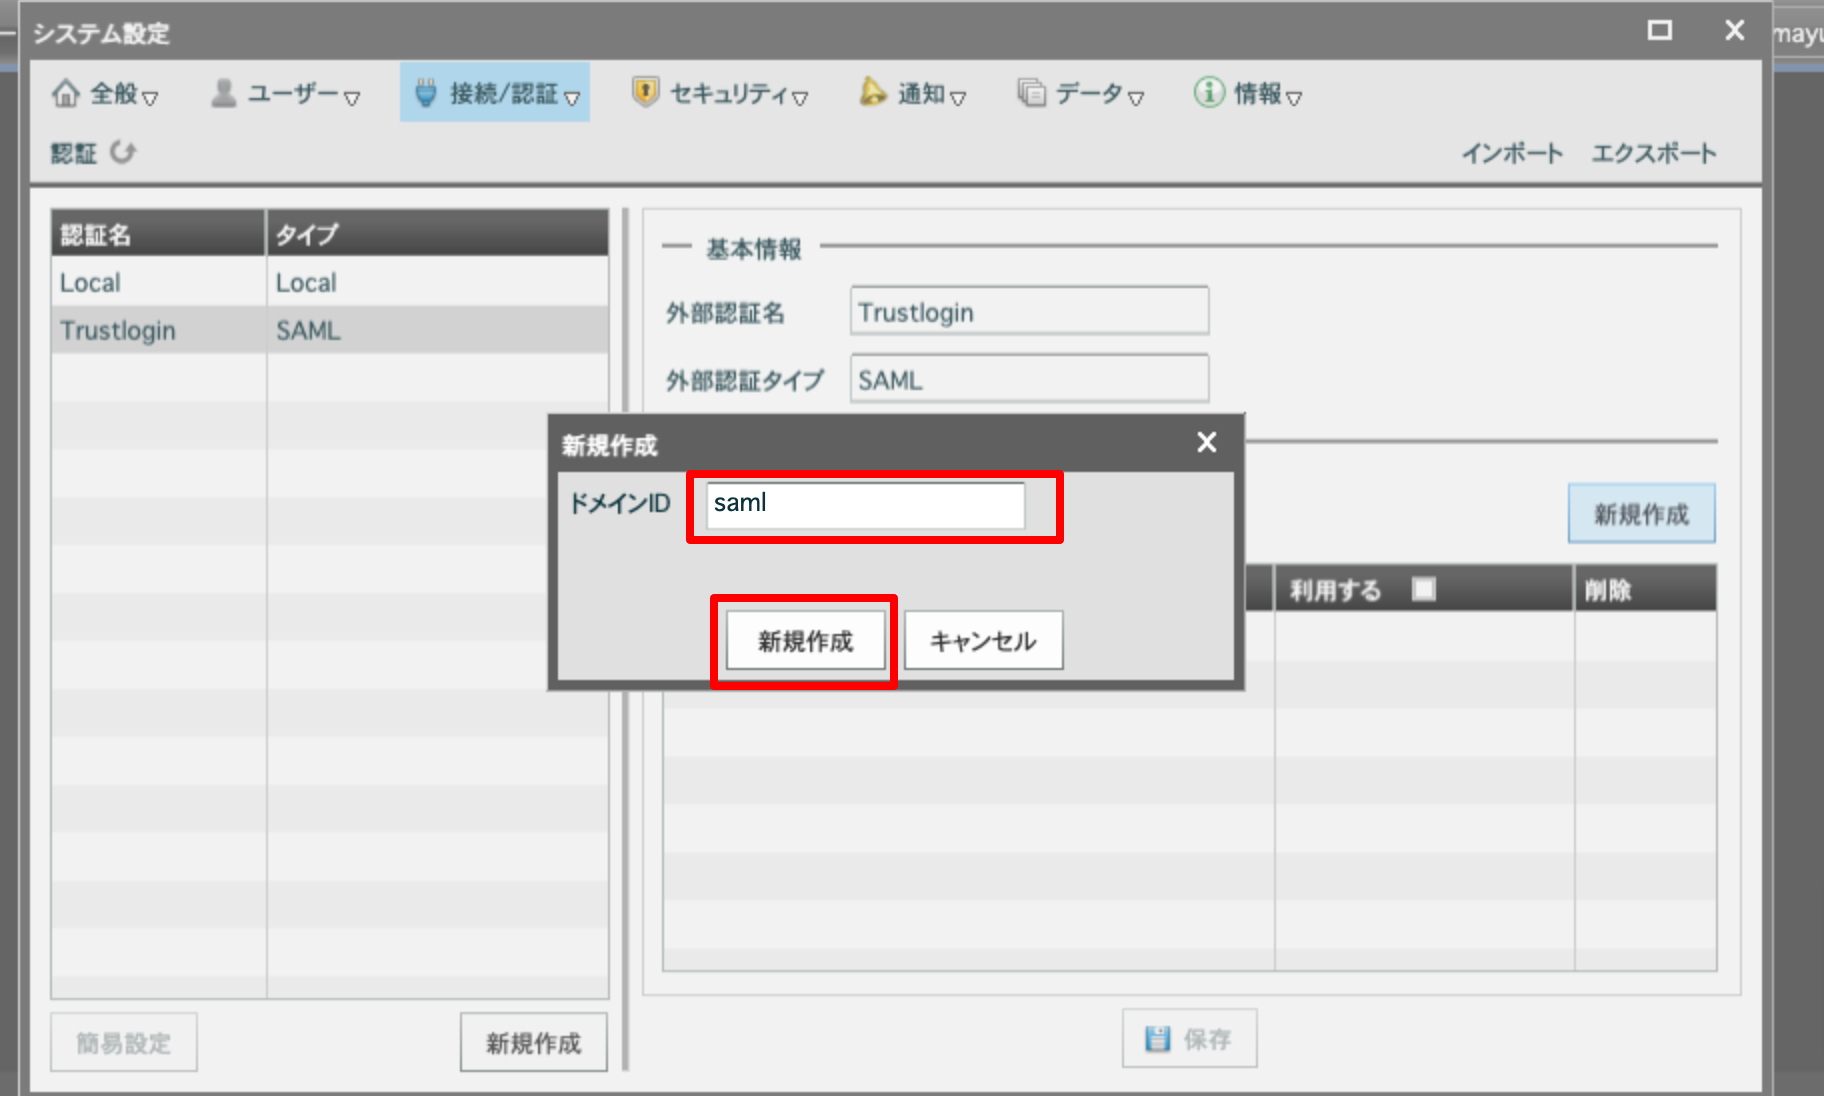Viewport: 1824px width, 1096px height.
Task: Click 新規作成 button in the dialog
Action: (x=805, y=641)
